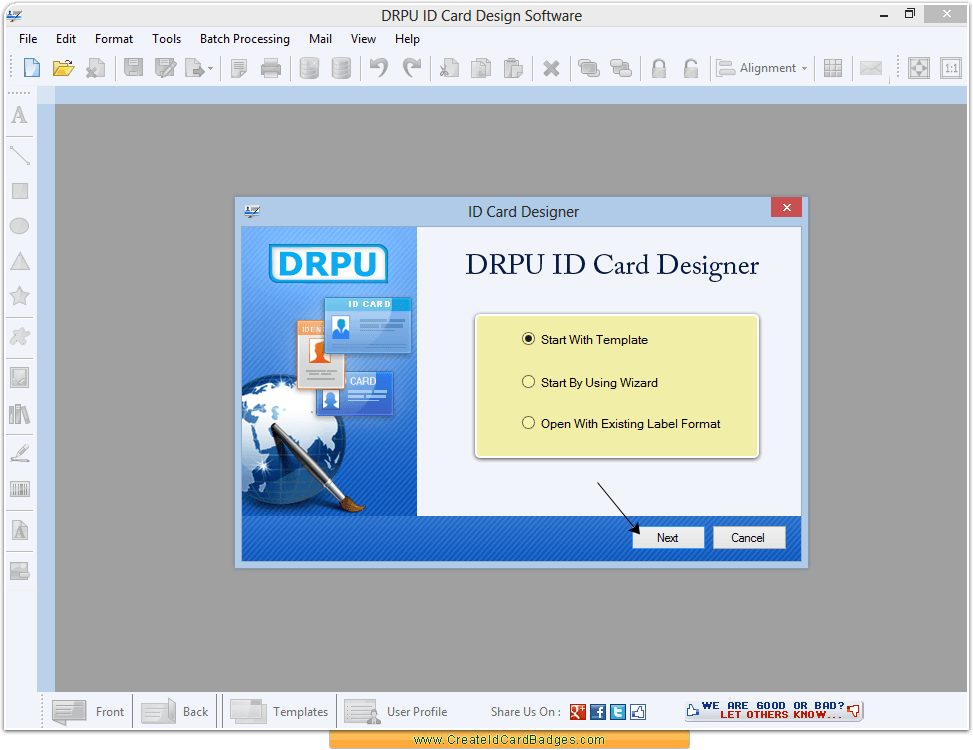Screen dimensions: 973x750
Task: Select the Barcode tool in sidebar
Action: coord(20,489)
